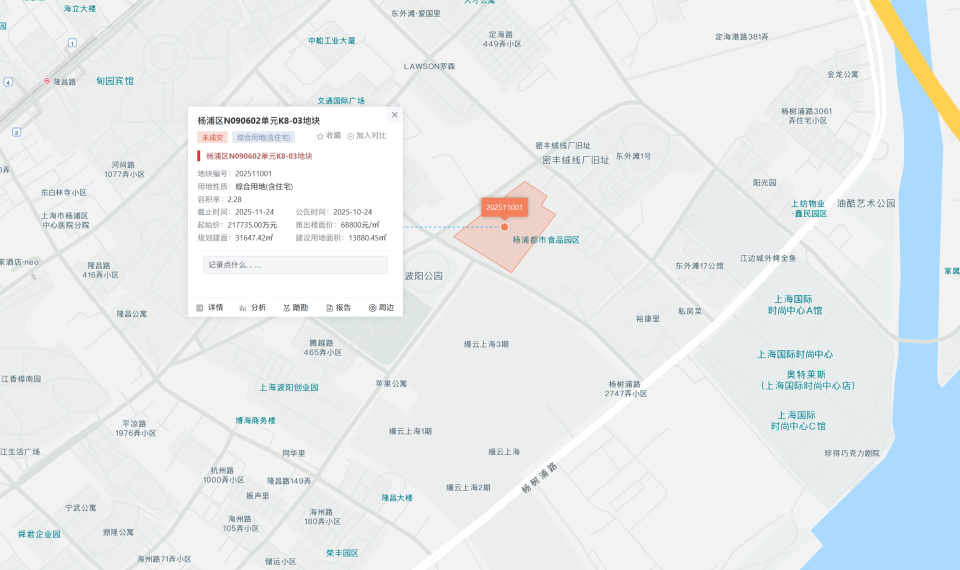
Task: Close the K8-03 parcel info popup
Action: click(x=394, y=114)
